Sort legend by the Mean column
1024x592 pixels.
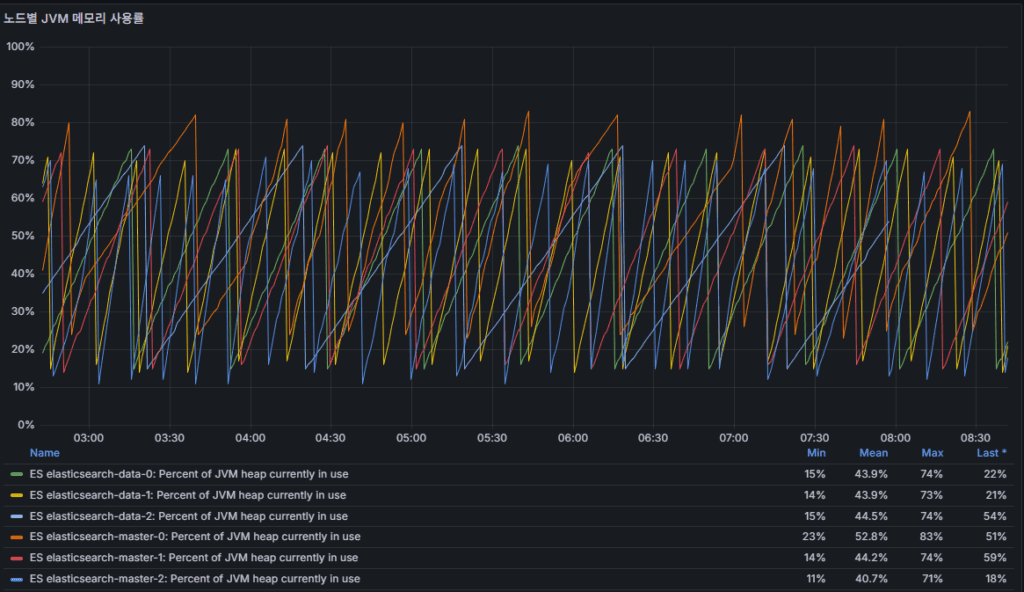873,453
